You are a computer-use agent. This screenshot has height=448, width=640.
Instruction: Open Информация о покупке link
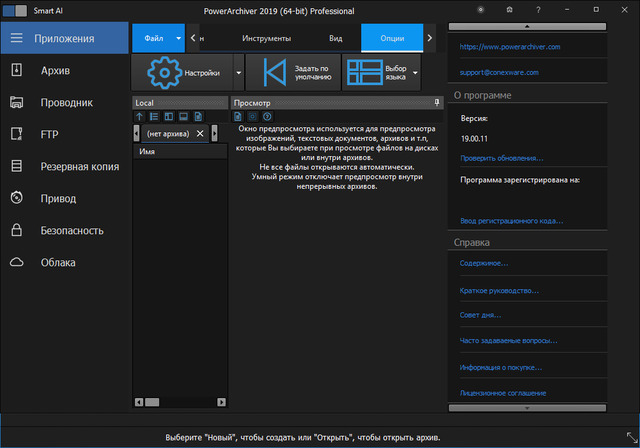point(500,368)
